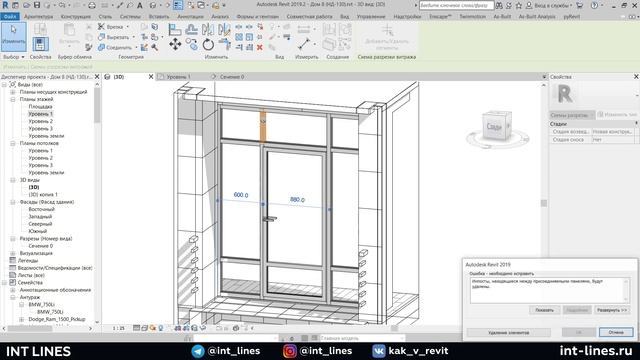The image size is (640, 360).
Task: Click the Align tool icon
Action: 175,29
